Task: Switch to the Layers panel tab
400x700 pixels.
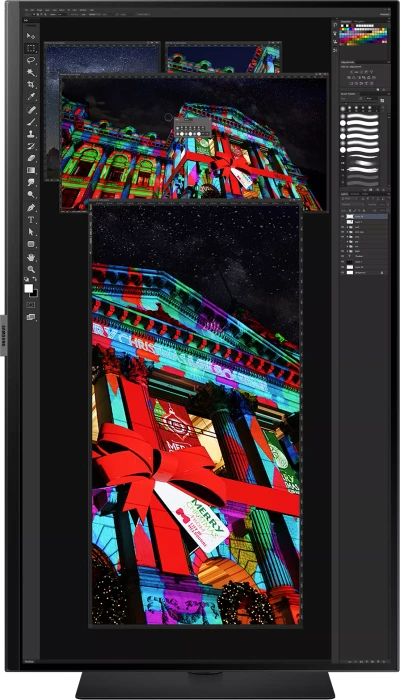Action: tap(344, 194)
